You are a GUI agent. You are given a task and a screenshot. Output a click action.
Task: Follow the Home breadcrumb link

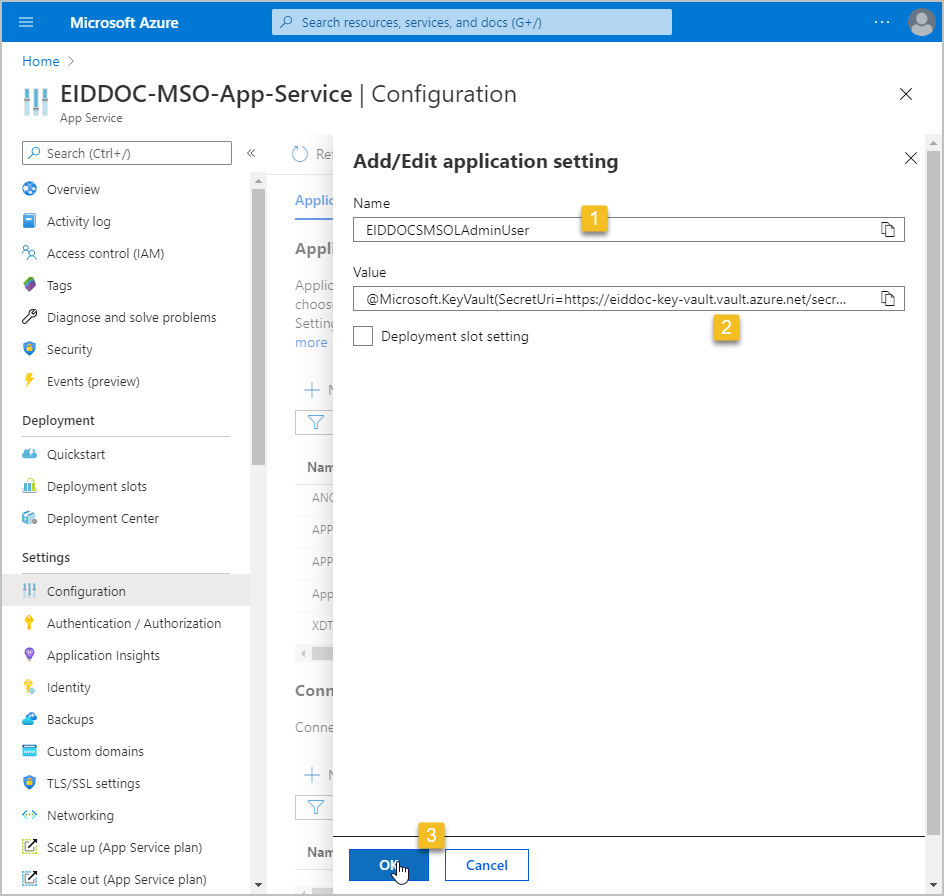[41, 61]
